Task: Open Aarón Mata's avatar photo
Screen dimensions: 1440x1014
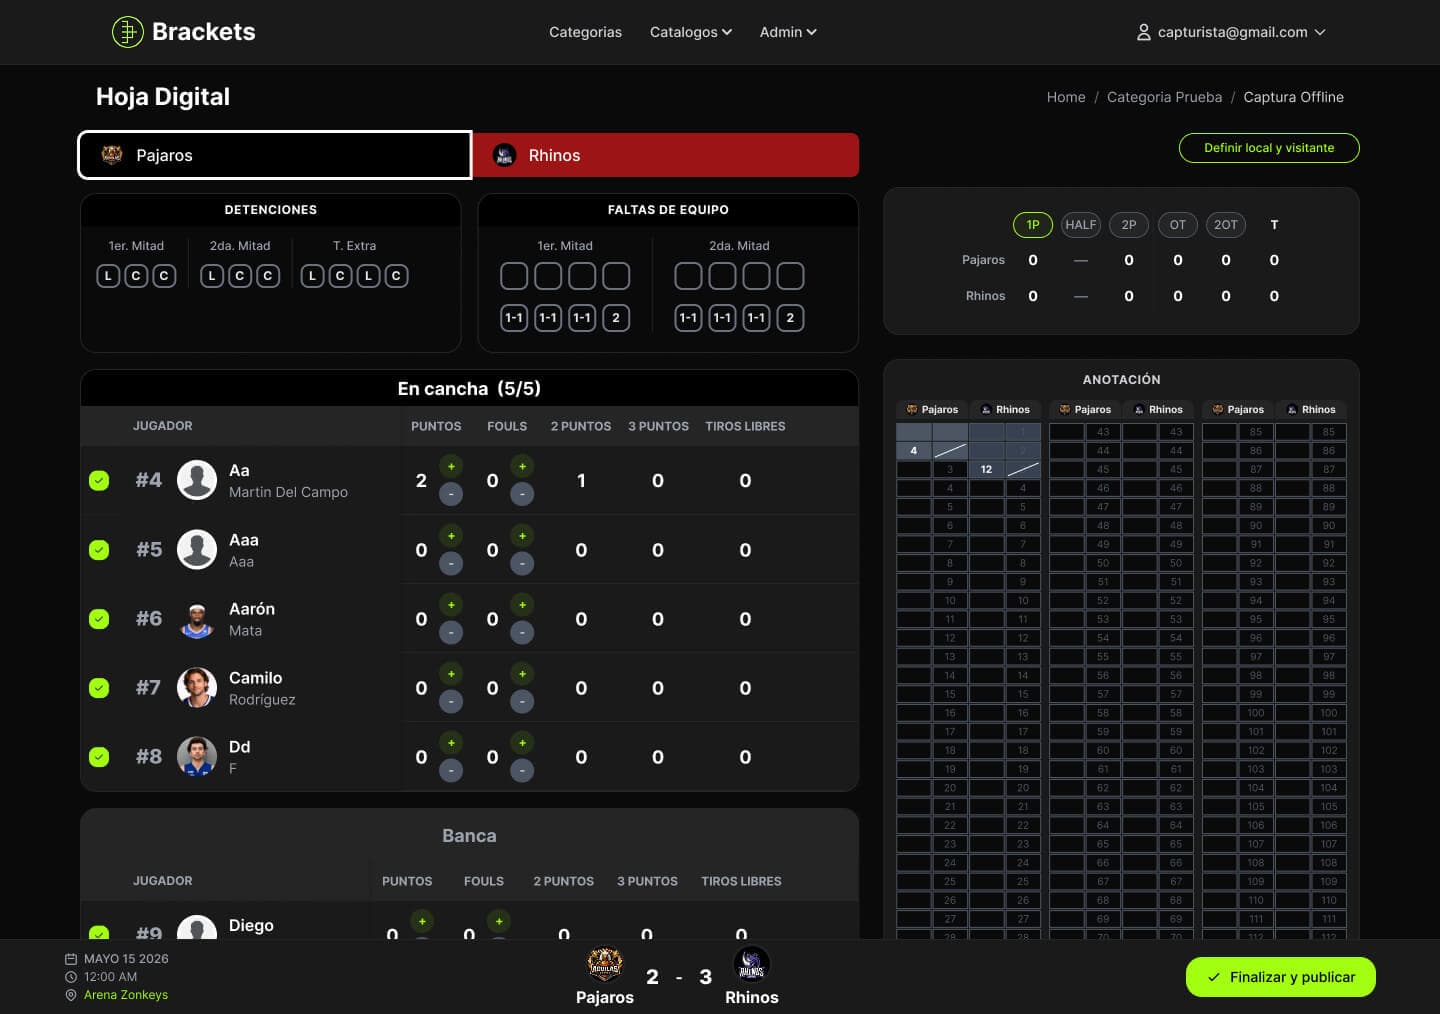Action: click(x=197, y=618)
